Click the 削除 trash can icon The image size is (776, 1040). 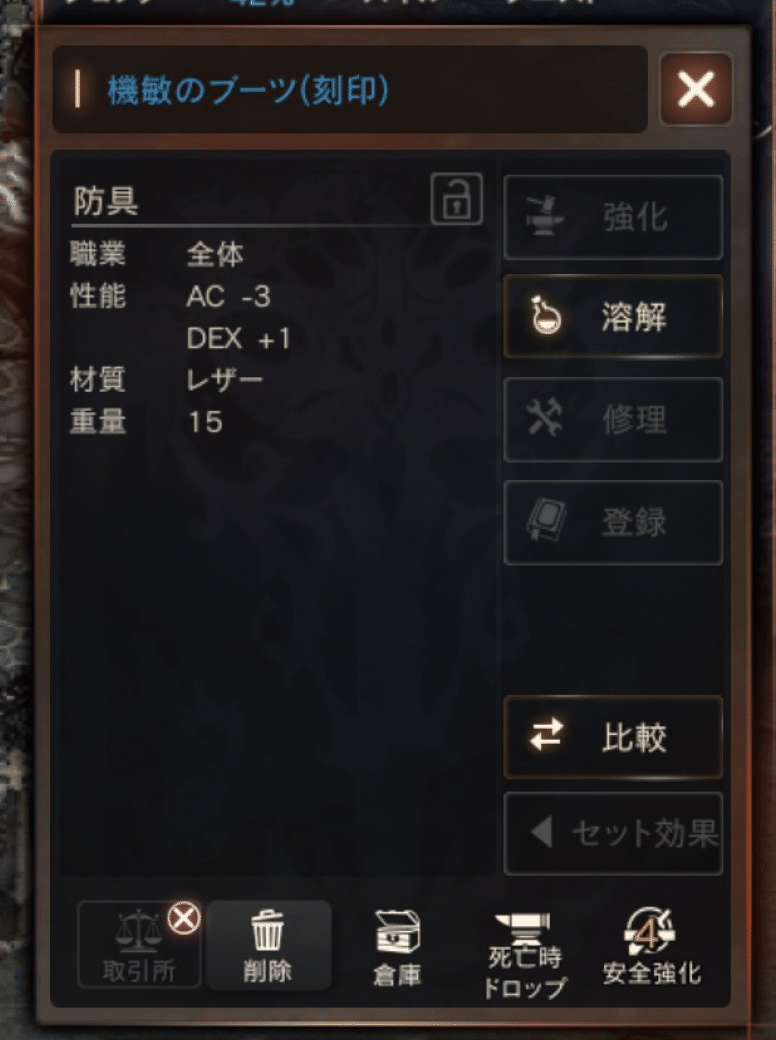tap(267, 930)
